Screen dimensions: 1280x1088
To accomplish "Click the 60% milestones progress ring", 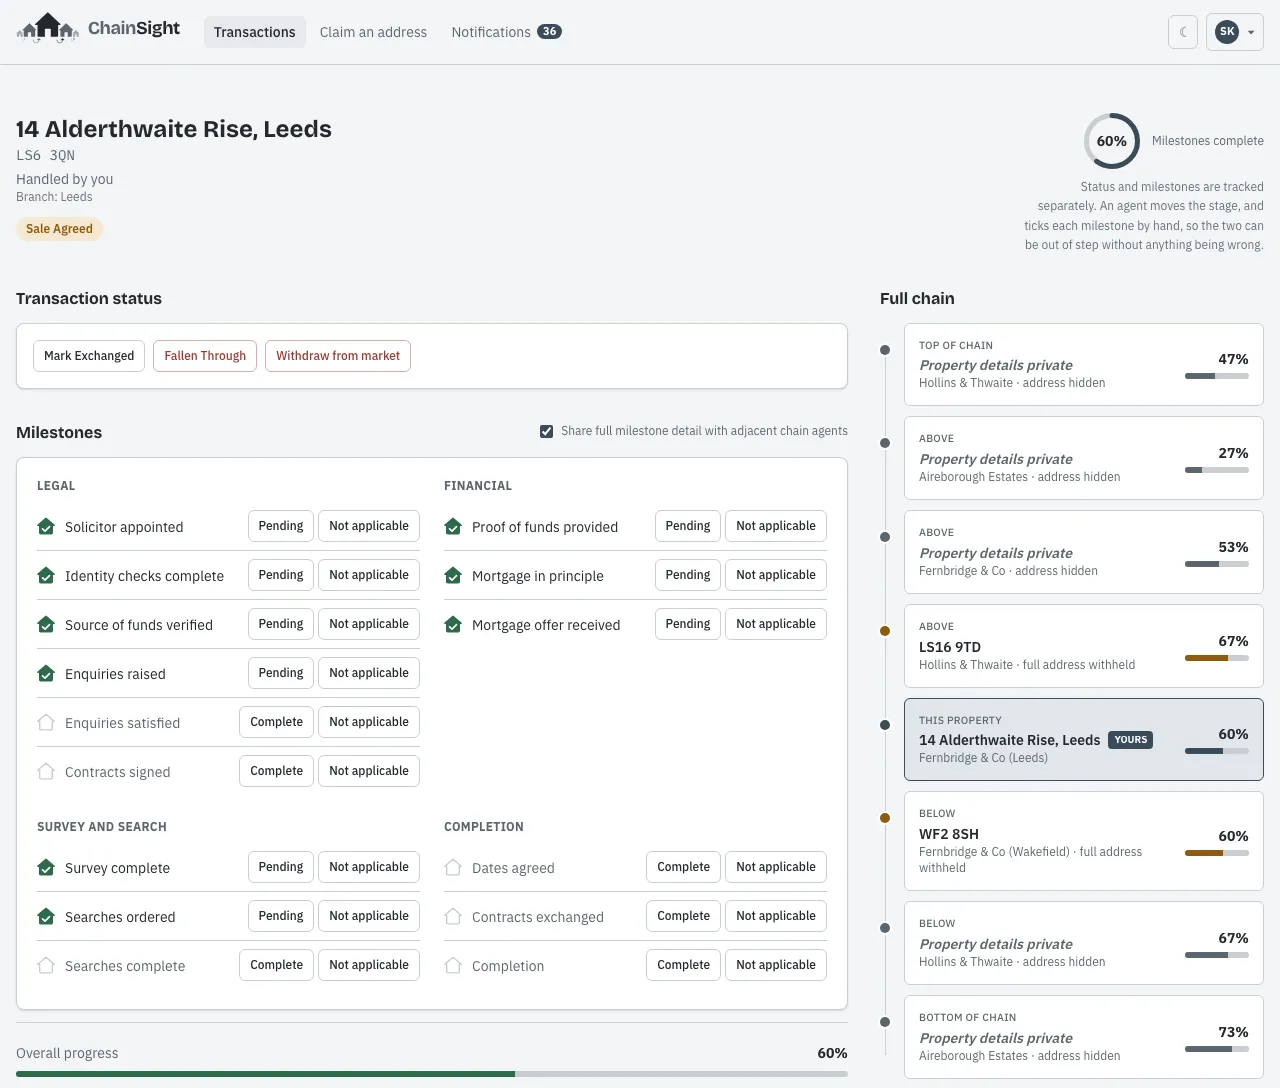I will click(x=1112, y=141).
